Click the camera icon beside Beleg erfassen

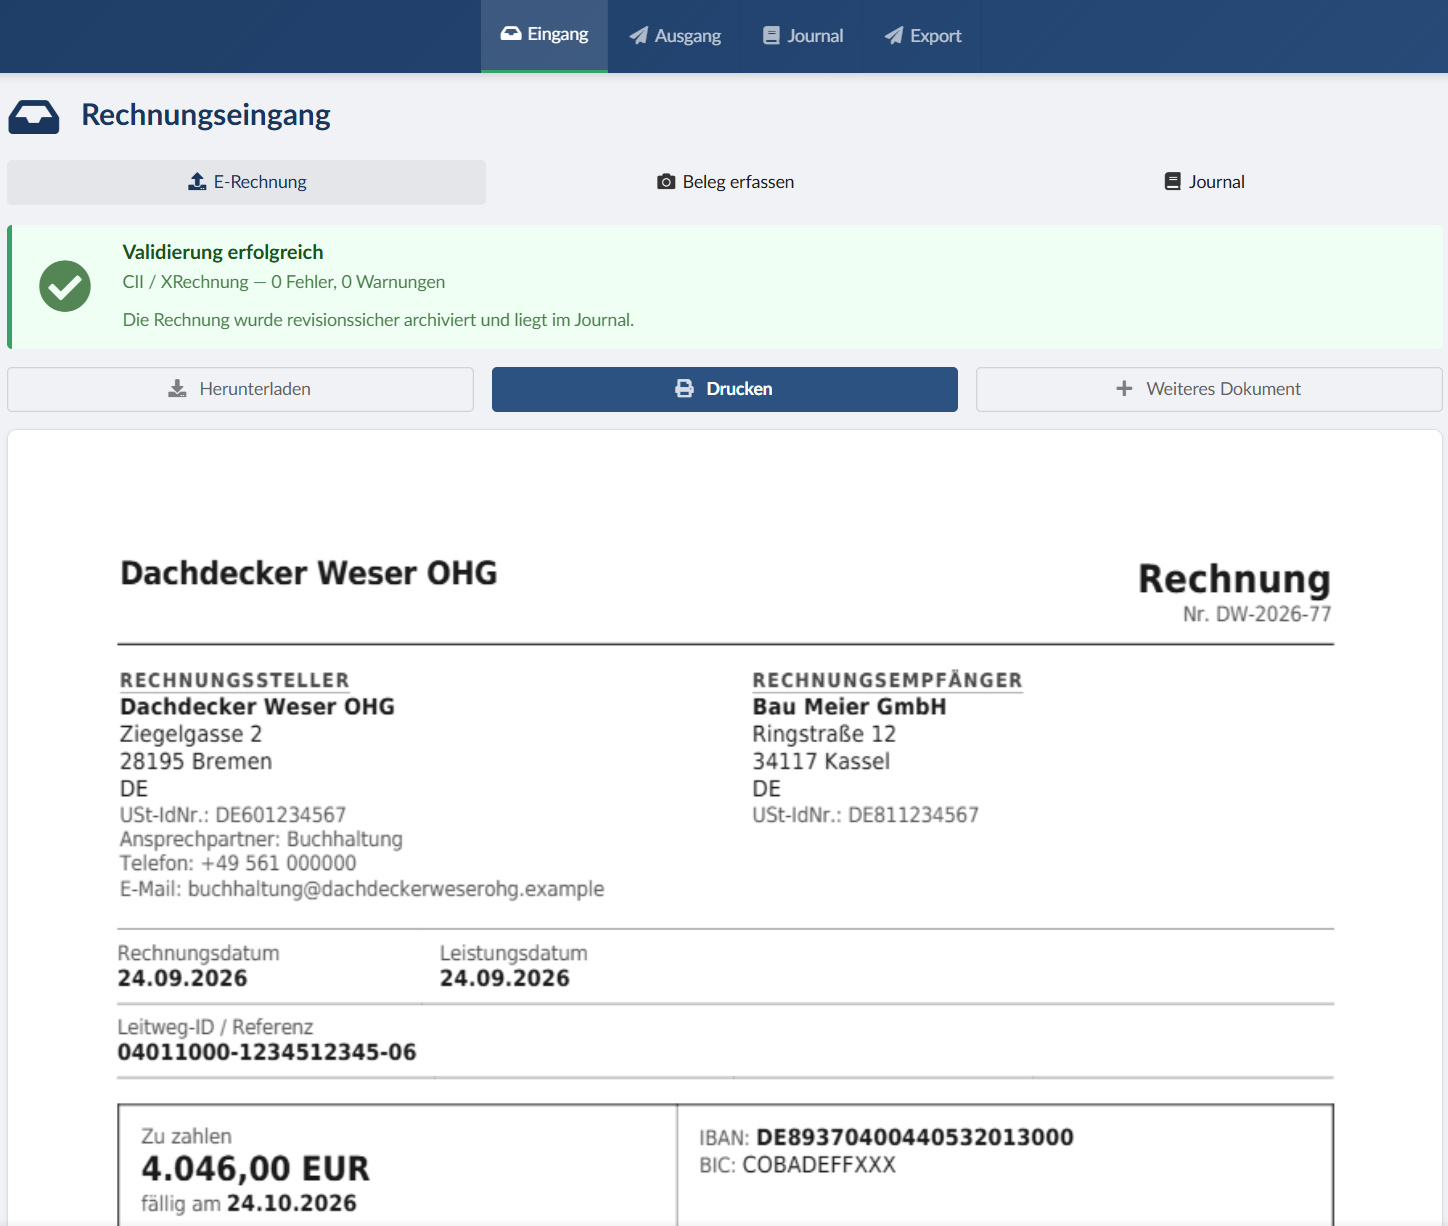tap(666, 182)
